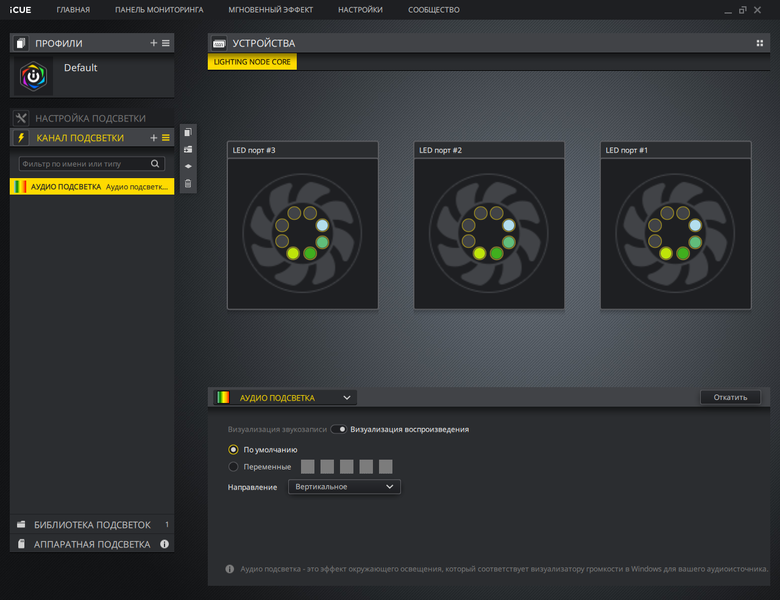This screenshot has height=600, width=780.
Task: Open the profiles list menu icon
Action: [x=166, y=43]
